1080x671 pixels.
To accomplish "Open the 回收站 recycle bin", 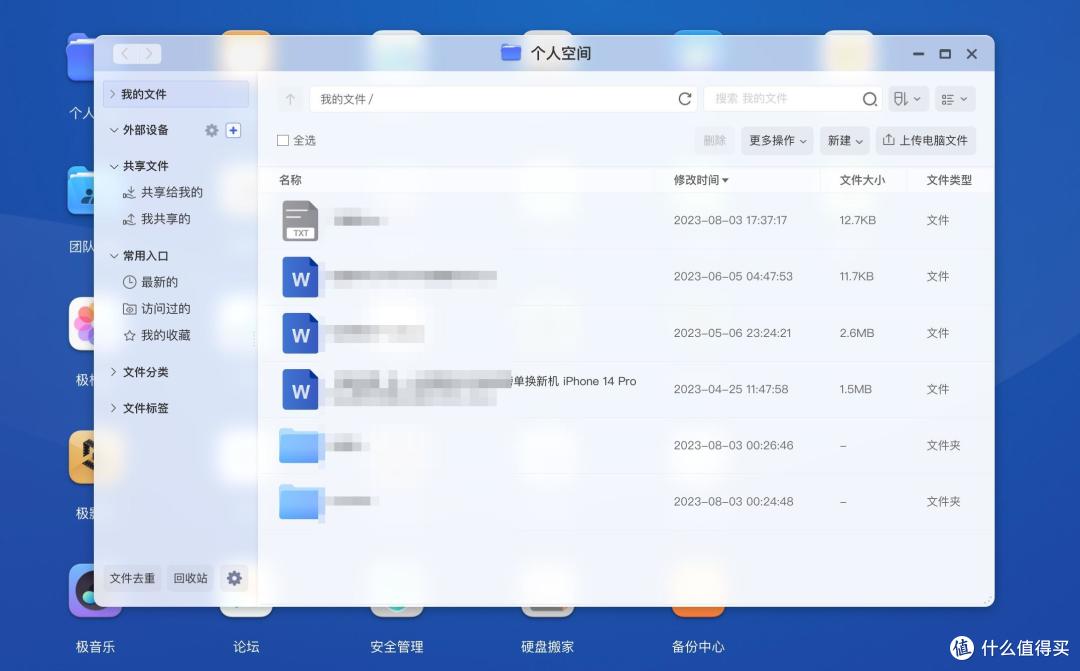I will click(190, 578).
